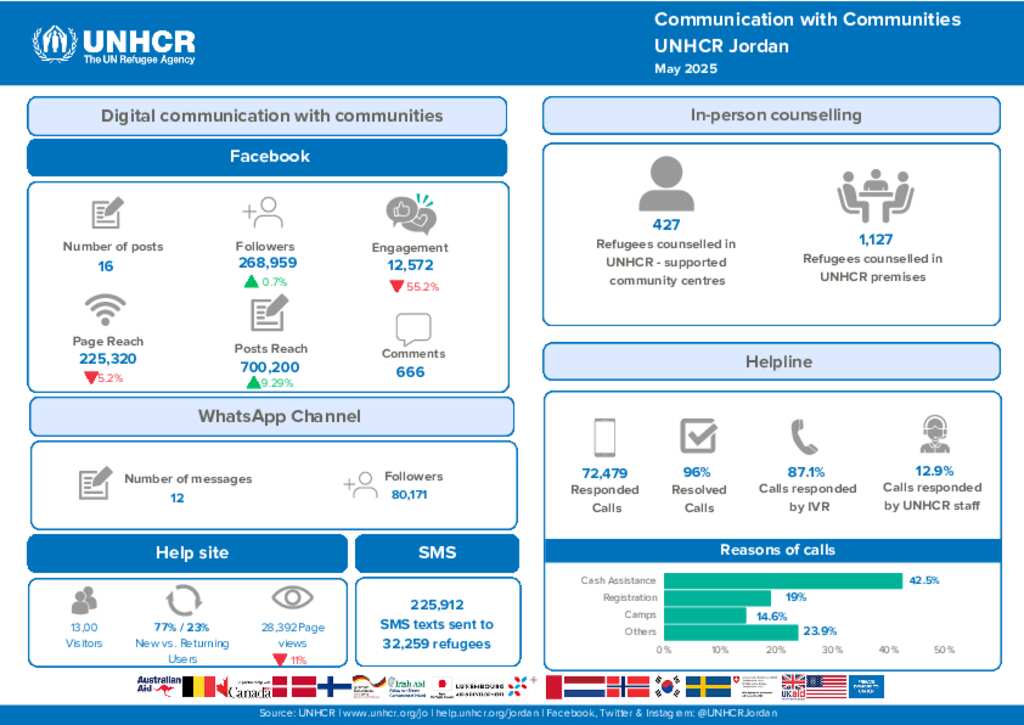Click the Facebook Followers add-person icon
1024x725 pixels.
tap(263, 212)
